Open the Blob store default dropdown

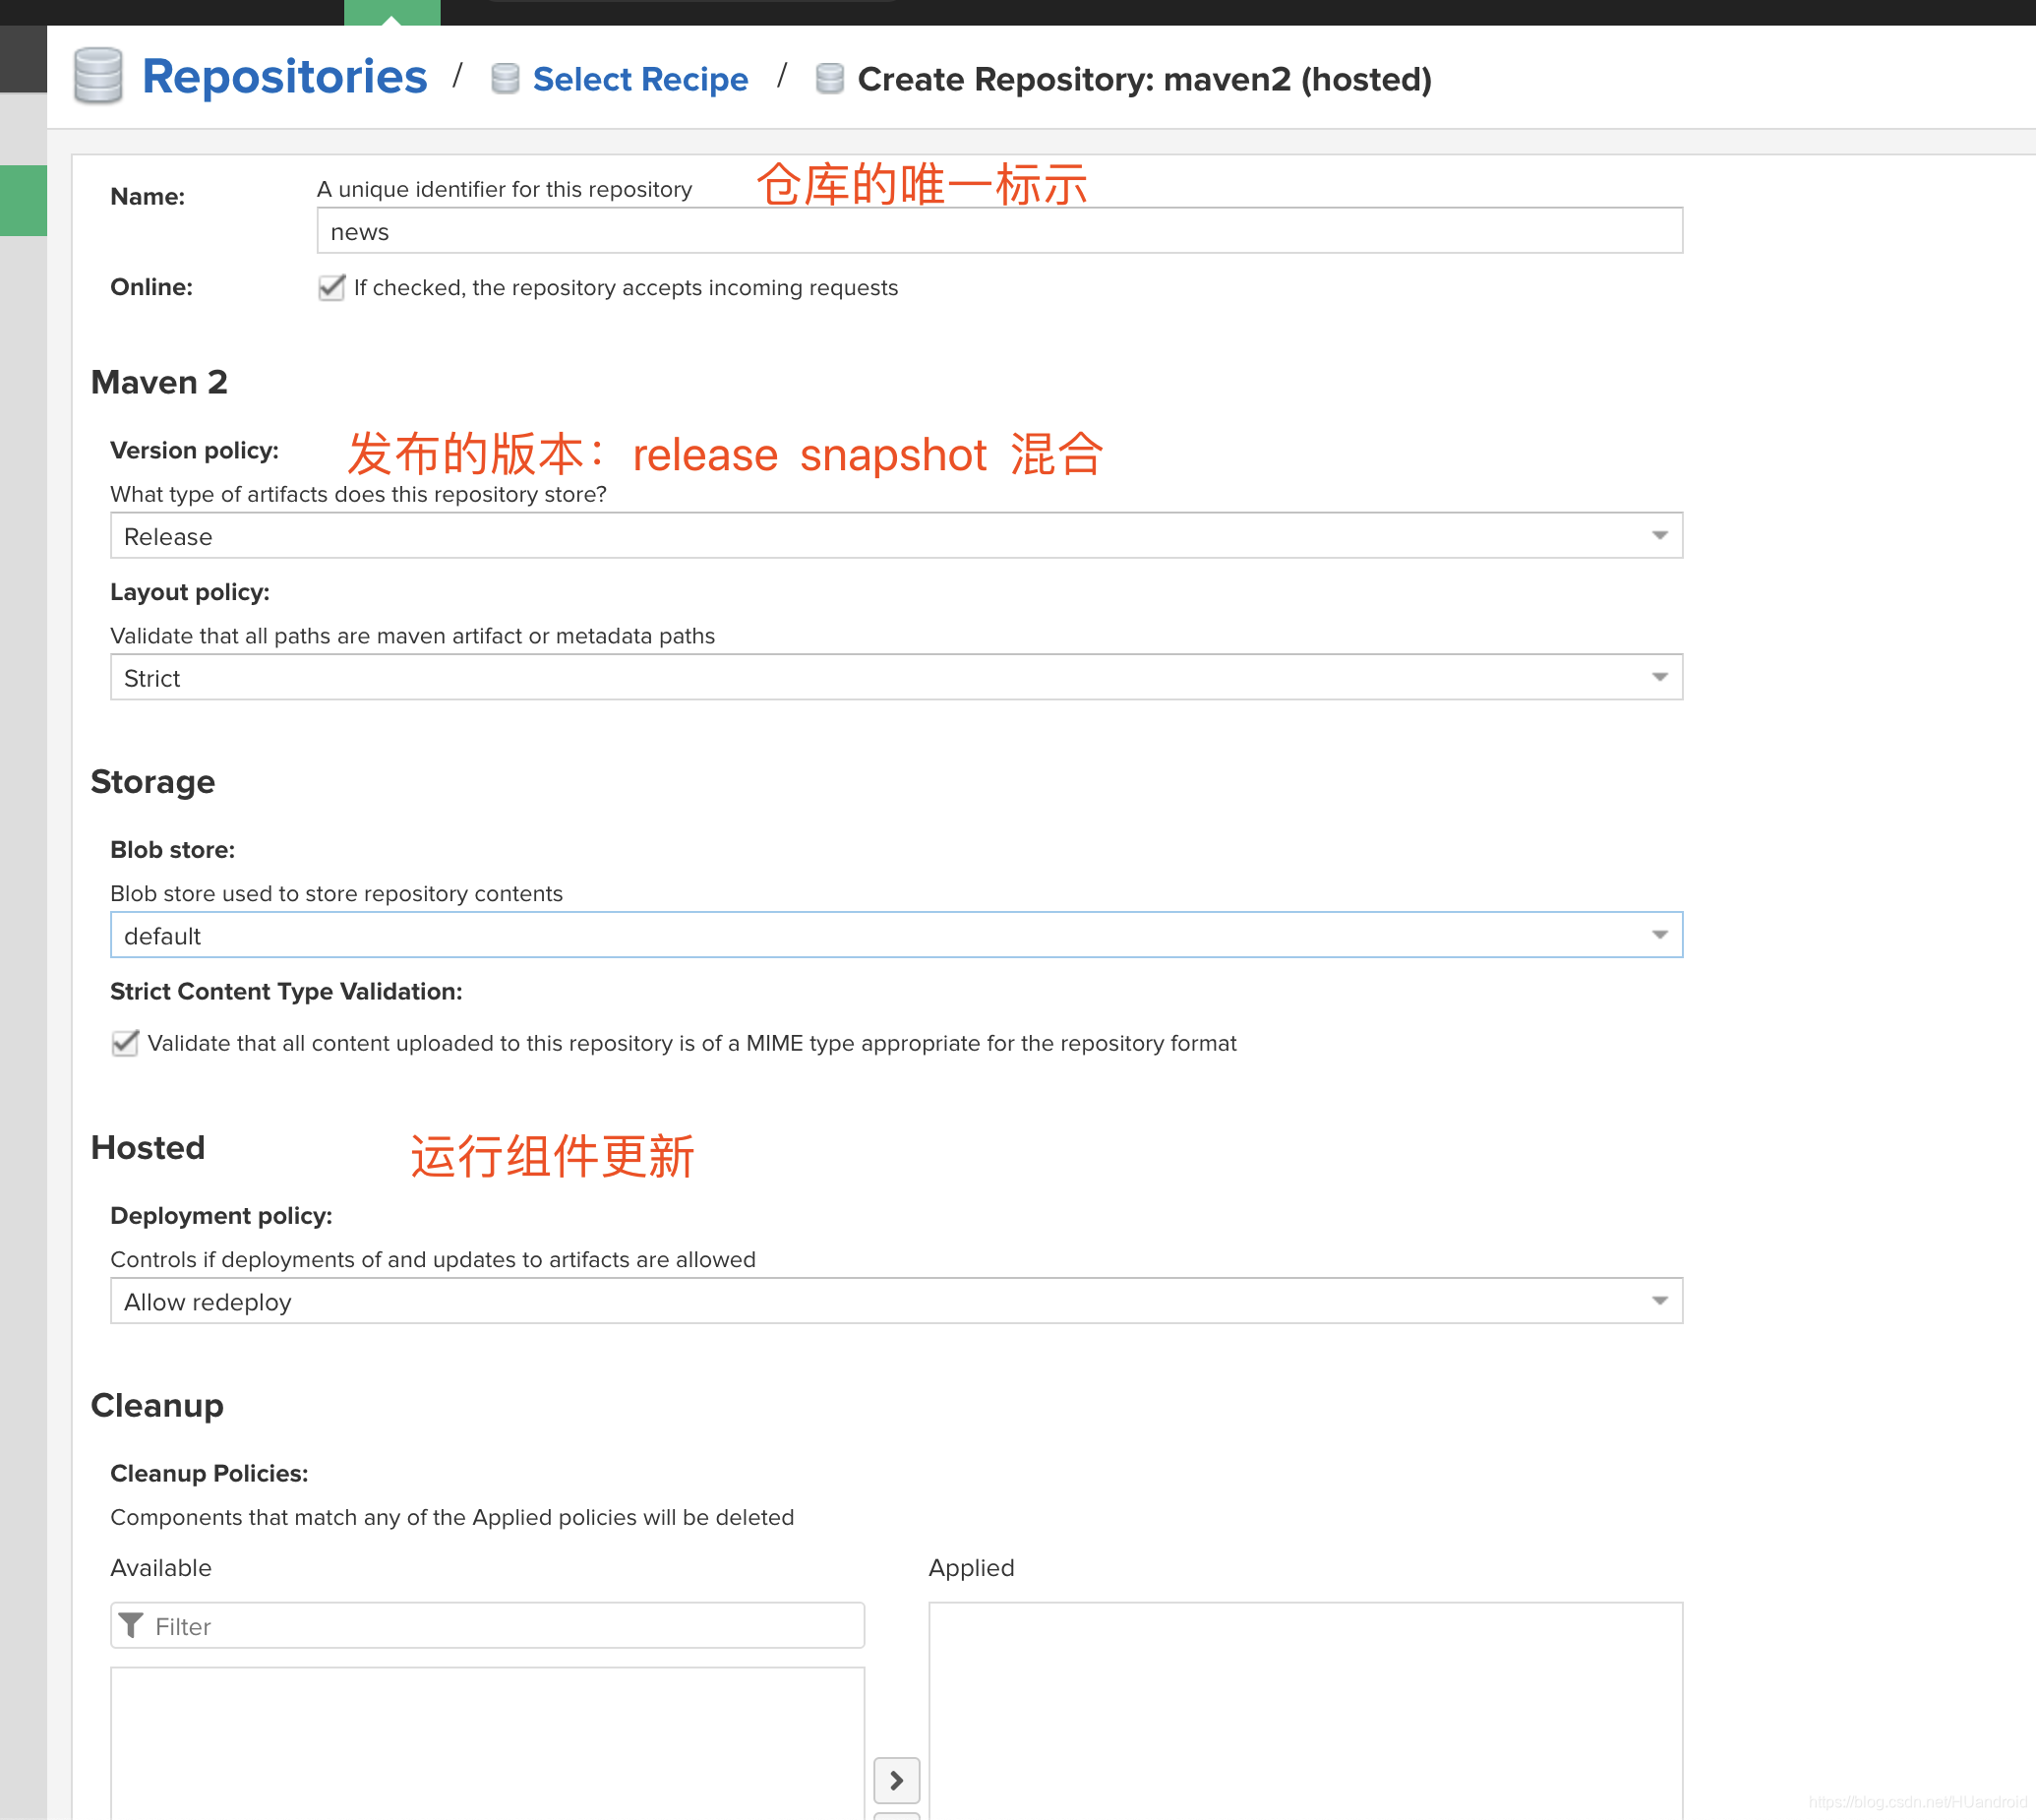point(896,935)
